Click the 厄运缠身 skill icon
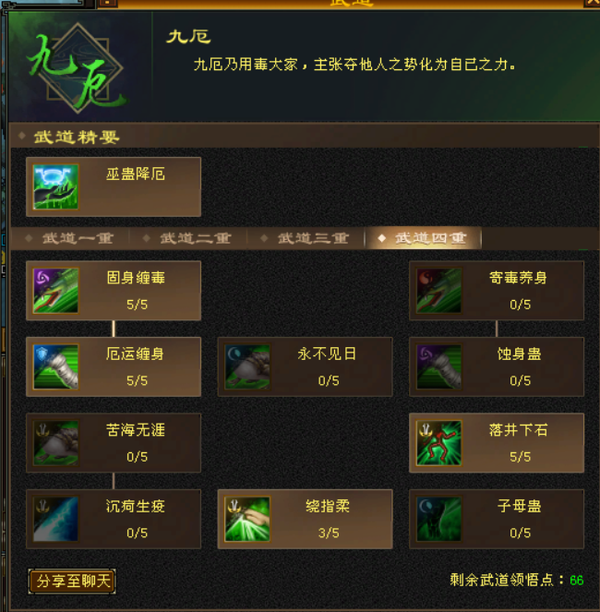 tap(55, 366)
